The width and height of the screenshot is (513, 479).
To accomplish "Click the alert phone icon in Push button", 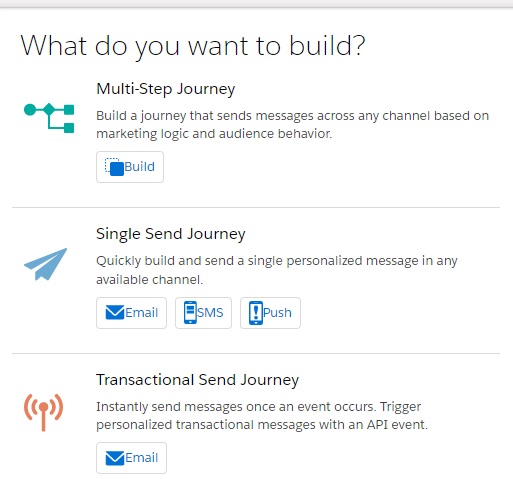I will click(x=256, y=313).
